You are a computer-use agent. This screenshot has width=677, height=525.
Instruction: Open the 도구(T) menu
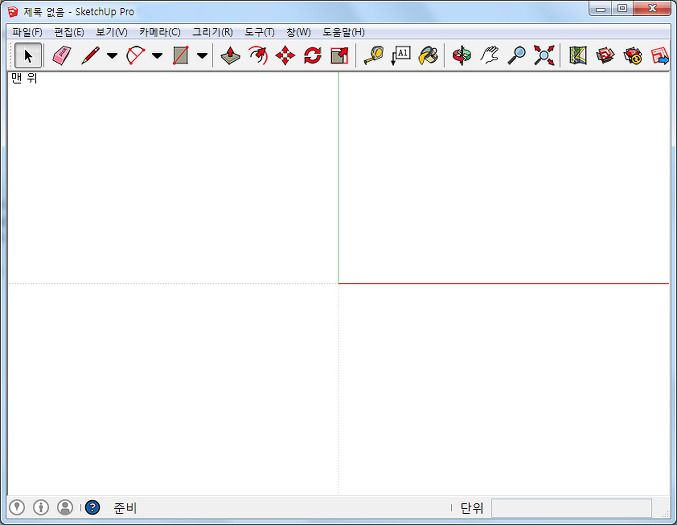coord(259,32)
